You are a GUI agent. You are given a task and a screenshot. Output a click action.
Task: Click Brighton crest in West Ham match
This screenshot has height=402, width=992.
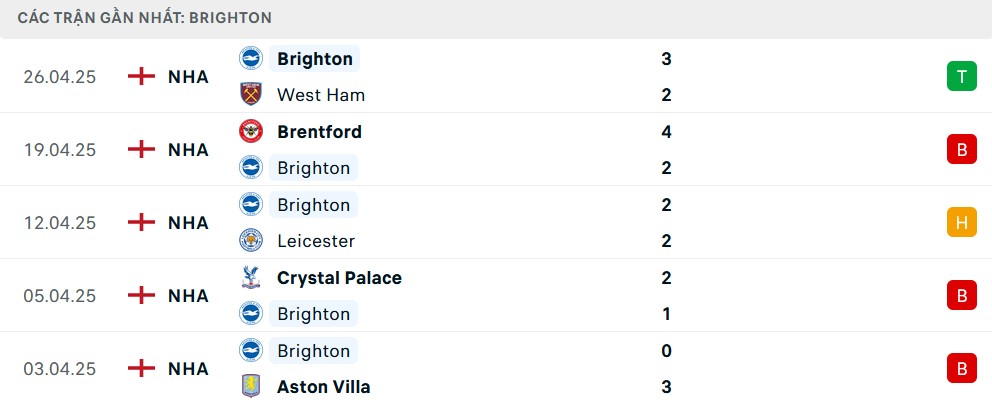pos(251,58)
